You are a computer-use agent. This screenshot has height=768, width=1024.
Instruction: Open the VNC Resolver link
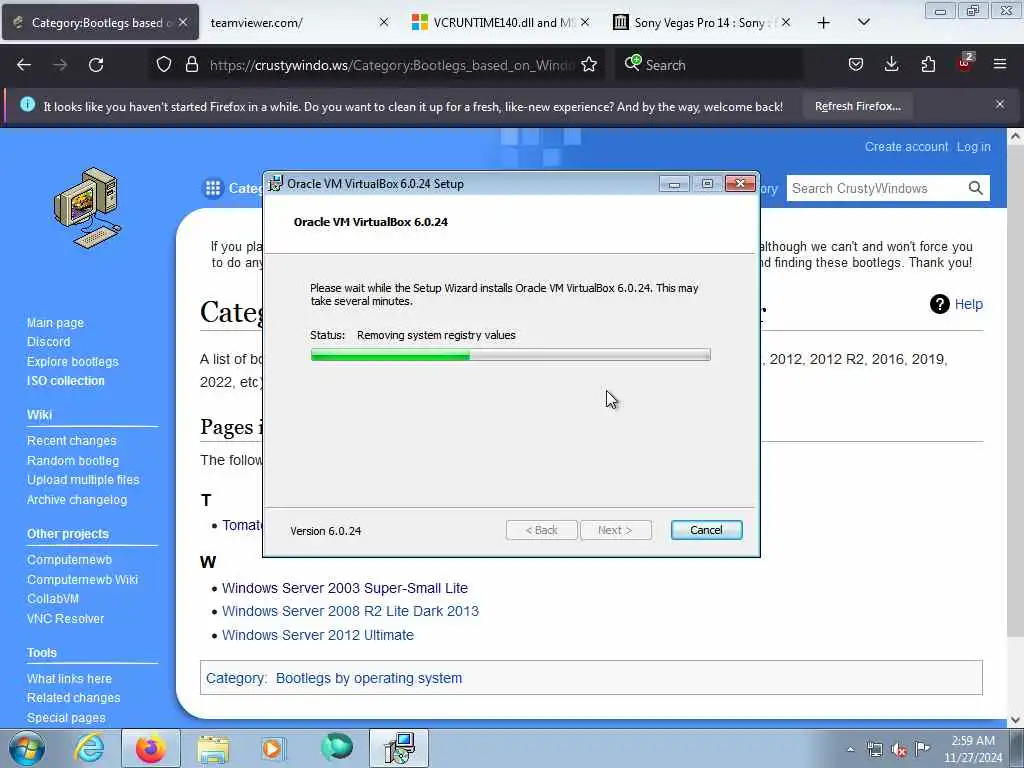tap(65, 618)
